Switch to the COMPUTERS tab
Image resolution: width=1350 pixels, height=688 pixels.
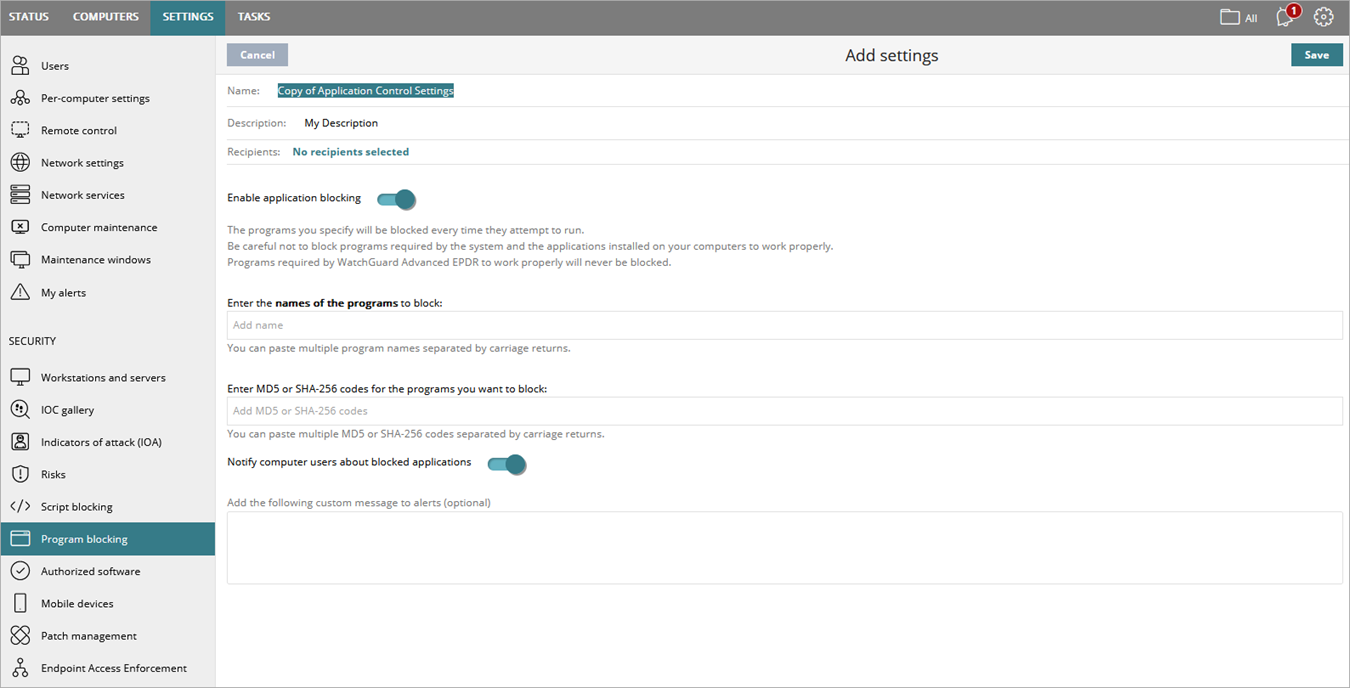point(106,16)
